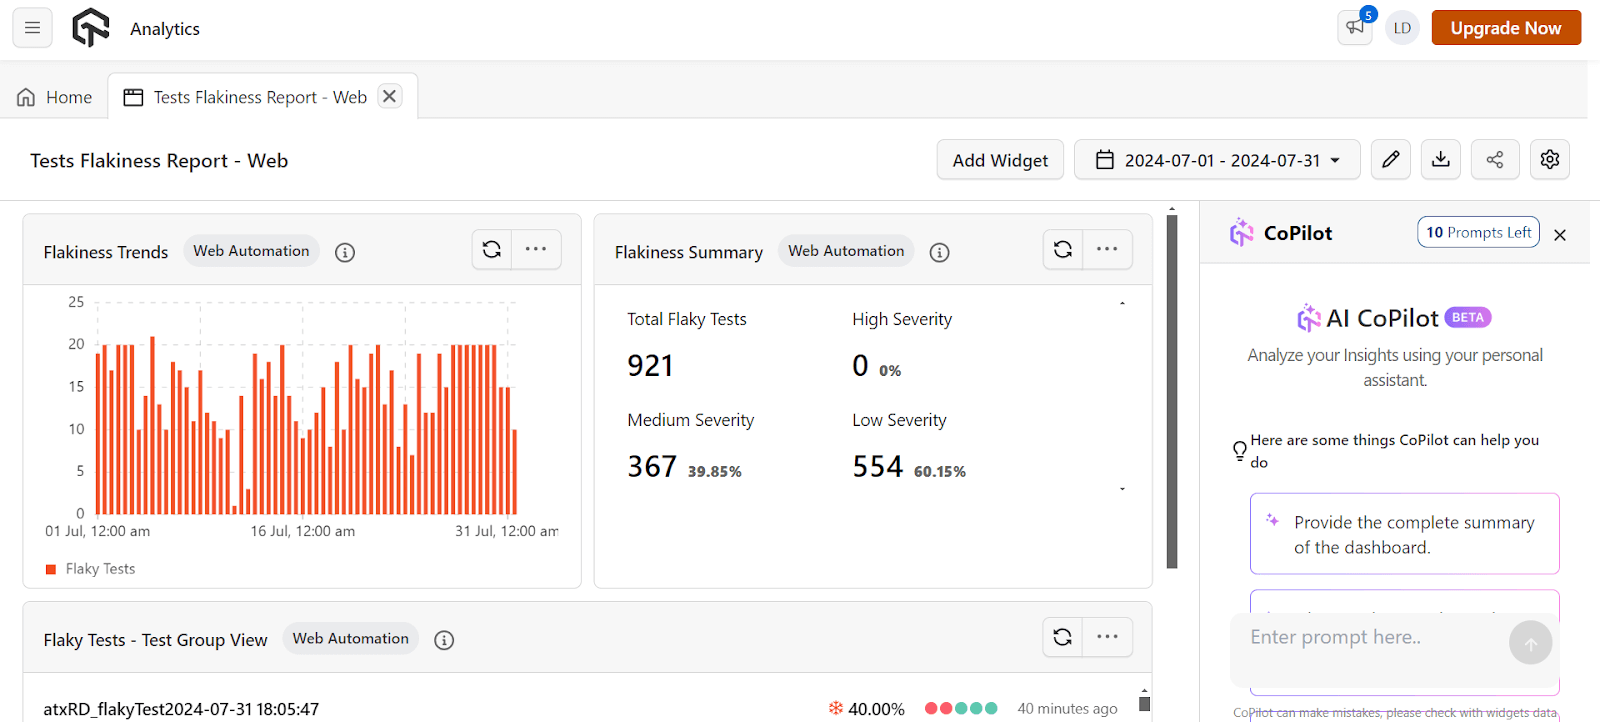
Task: Toggle the Flaky Tests chart legend
Action: pyautogui.click(x=91, y=569)
